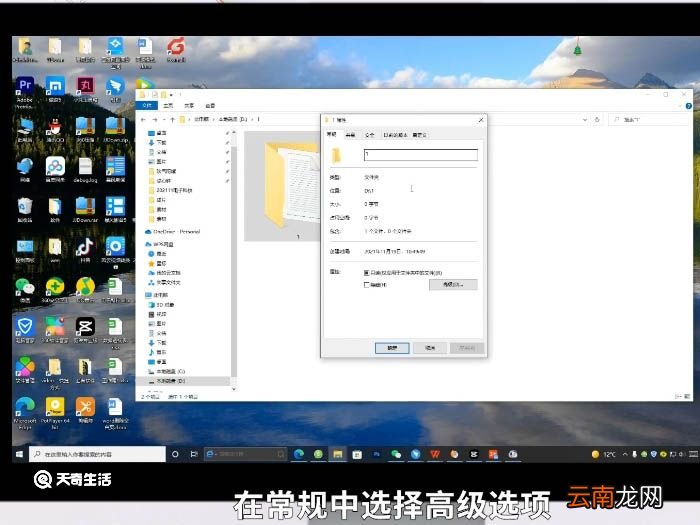Screen dimensions: 700x525
Task: Open the Home tab in Explorer ribbon
Action: click(x=168, y=105)
